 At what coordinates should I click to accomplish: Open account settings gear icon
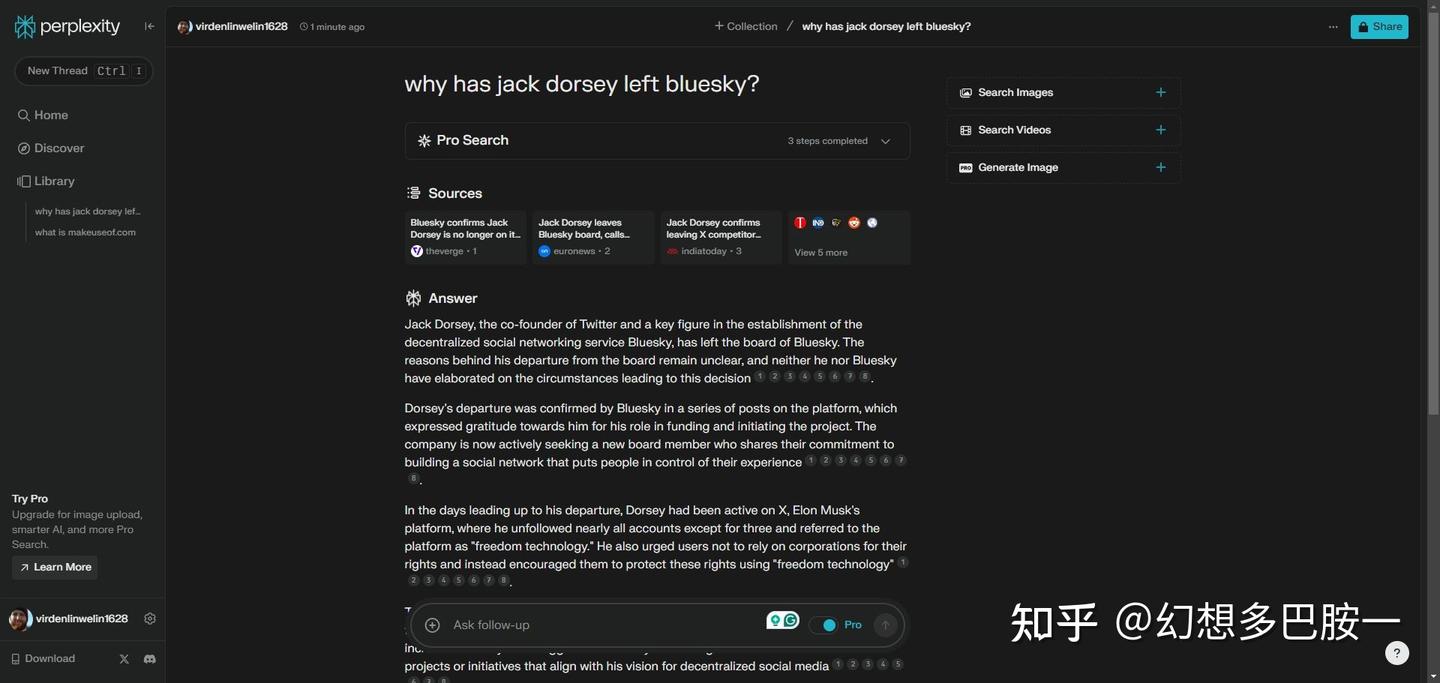coord(150,619)
